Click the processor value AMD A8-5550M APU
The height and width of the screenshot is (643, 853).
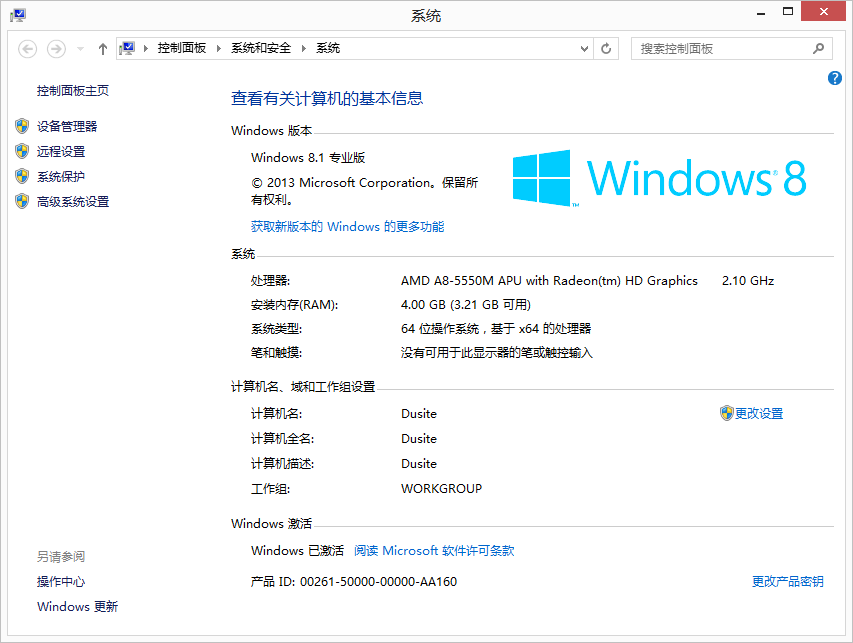(x=549, y=281)
